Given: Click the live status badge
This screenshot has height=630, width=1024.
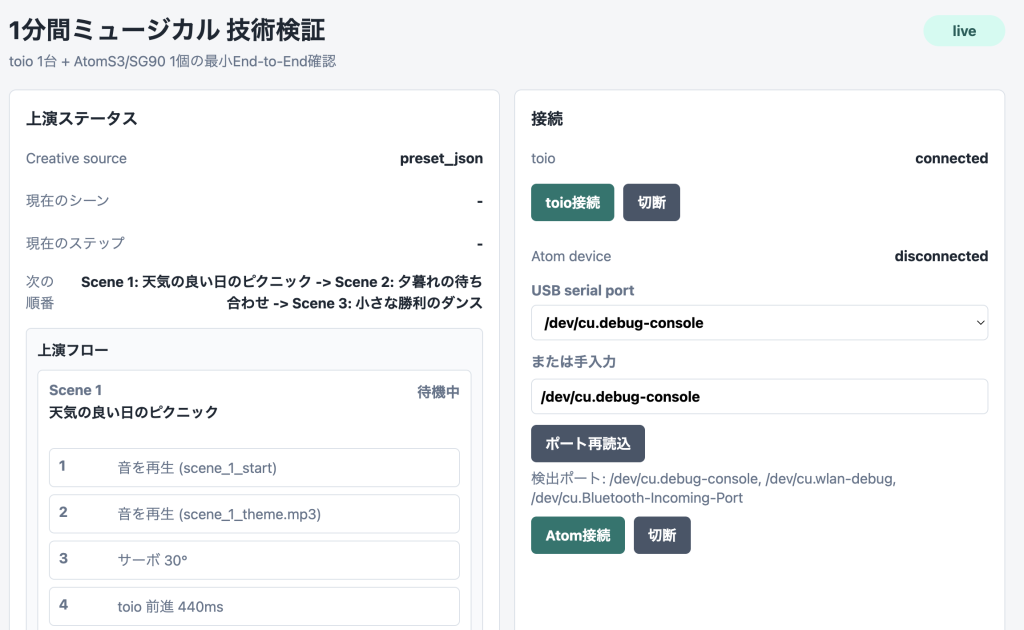Looking at the screenshot, I should [963, 31].
